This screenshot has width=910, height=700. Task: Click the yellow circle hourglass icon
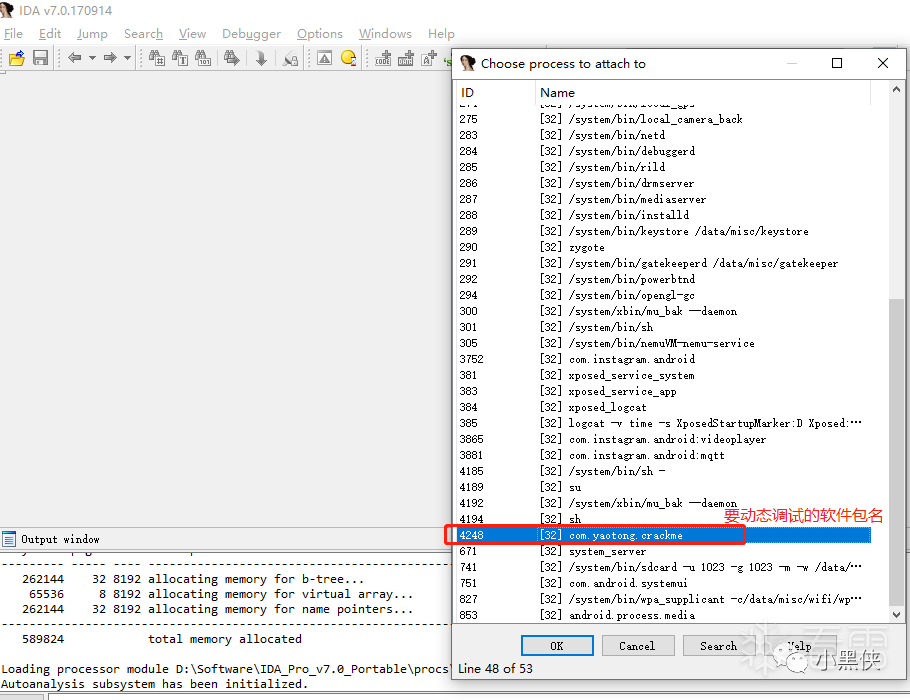[x=348, y=58]
